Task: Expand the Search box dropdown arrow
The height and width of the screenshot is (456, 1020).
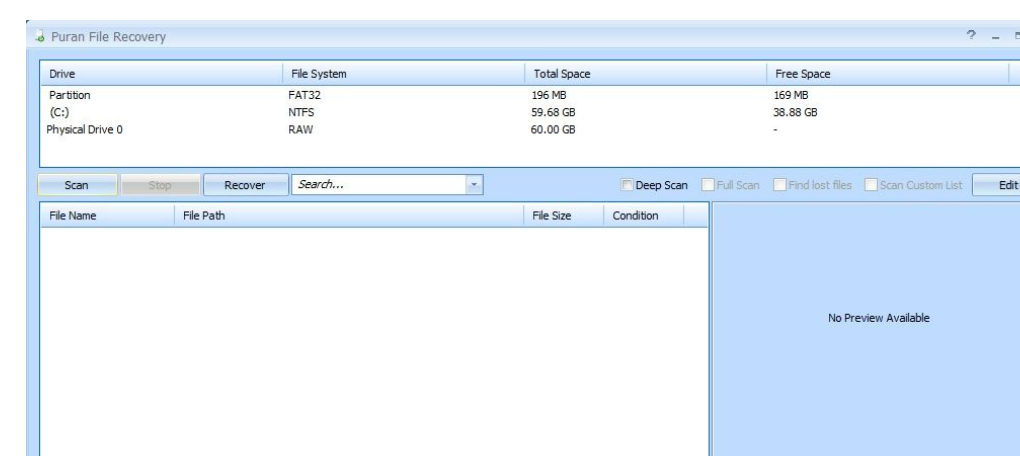Action: pyautogui.click(x=475, y=185)
